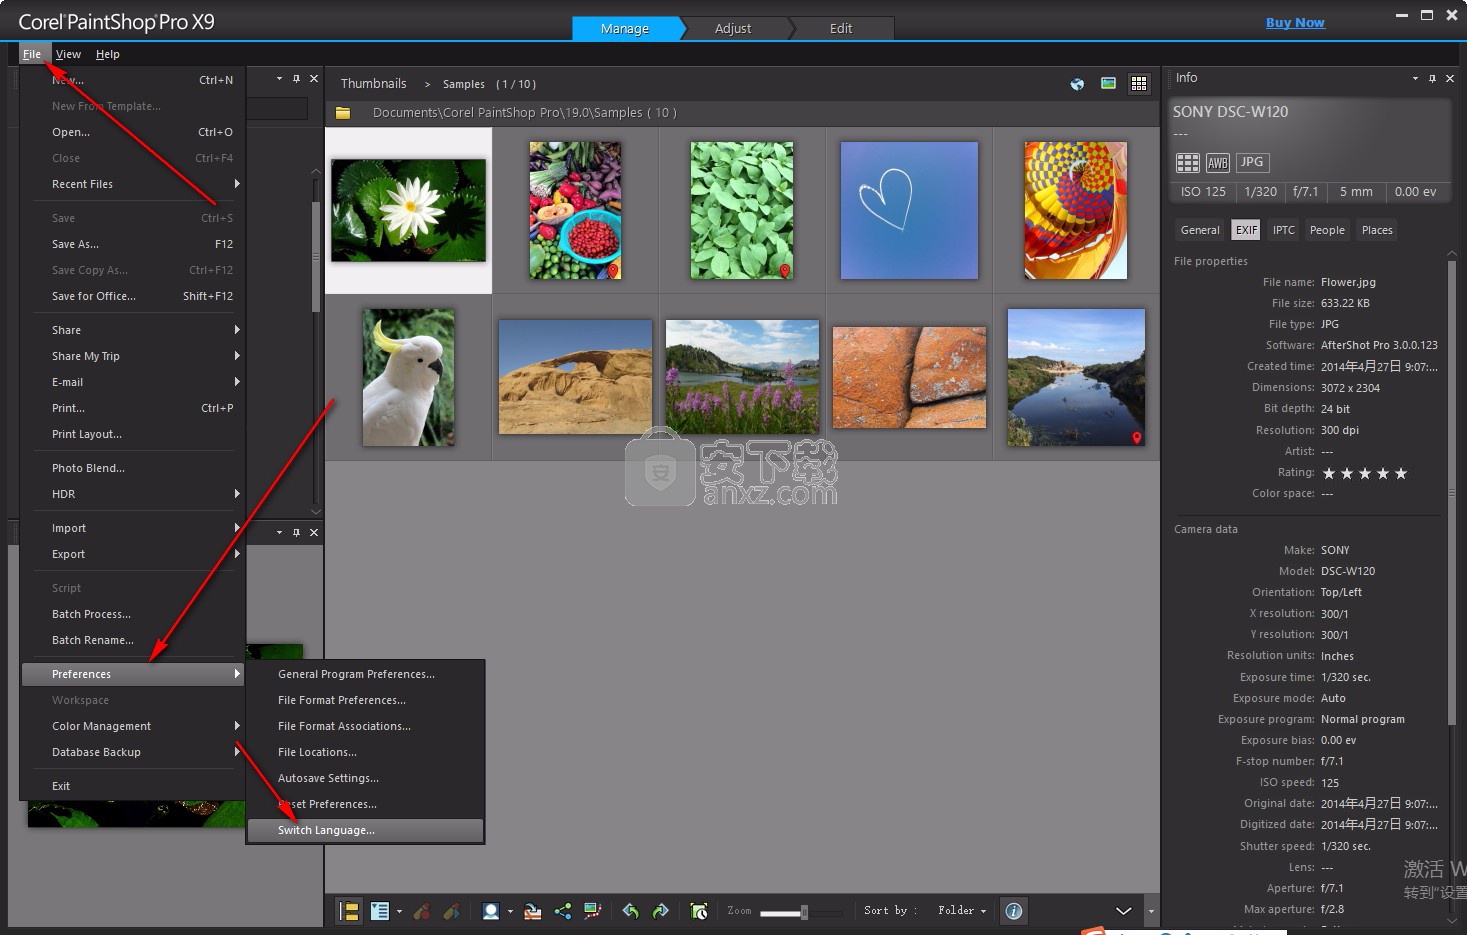Click the Capture editing icon in organizer toolbar
The height and width of the screenshot is (935, 1467).
pyautogui.click(x=422, y=911)
